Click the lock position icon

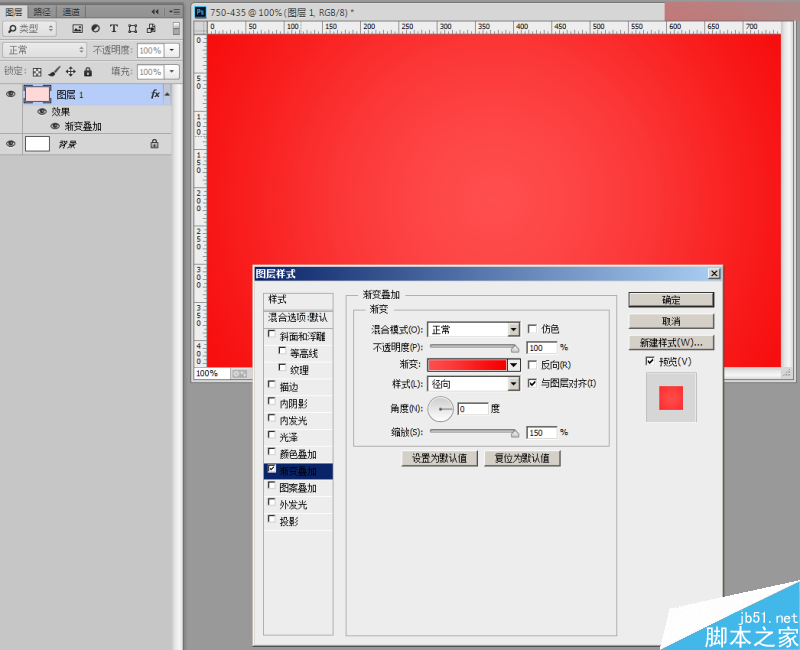(x=69, y=71)
